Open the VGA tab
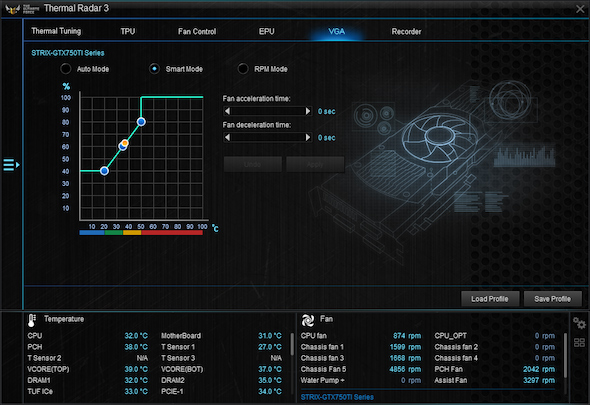590x405 pixels. [336, 31]
